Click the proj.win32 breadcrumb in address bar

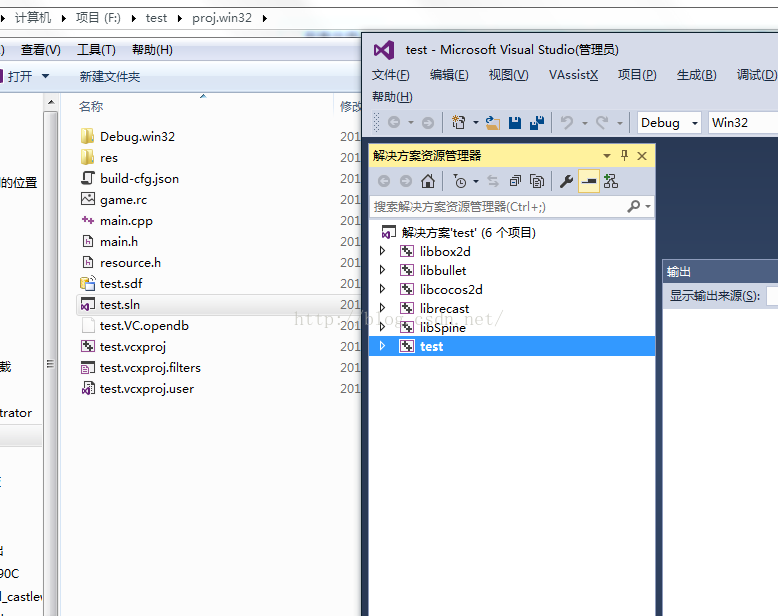(222, 18)
